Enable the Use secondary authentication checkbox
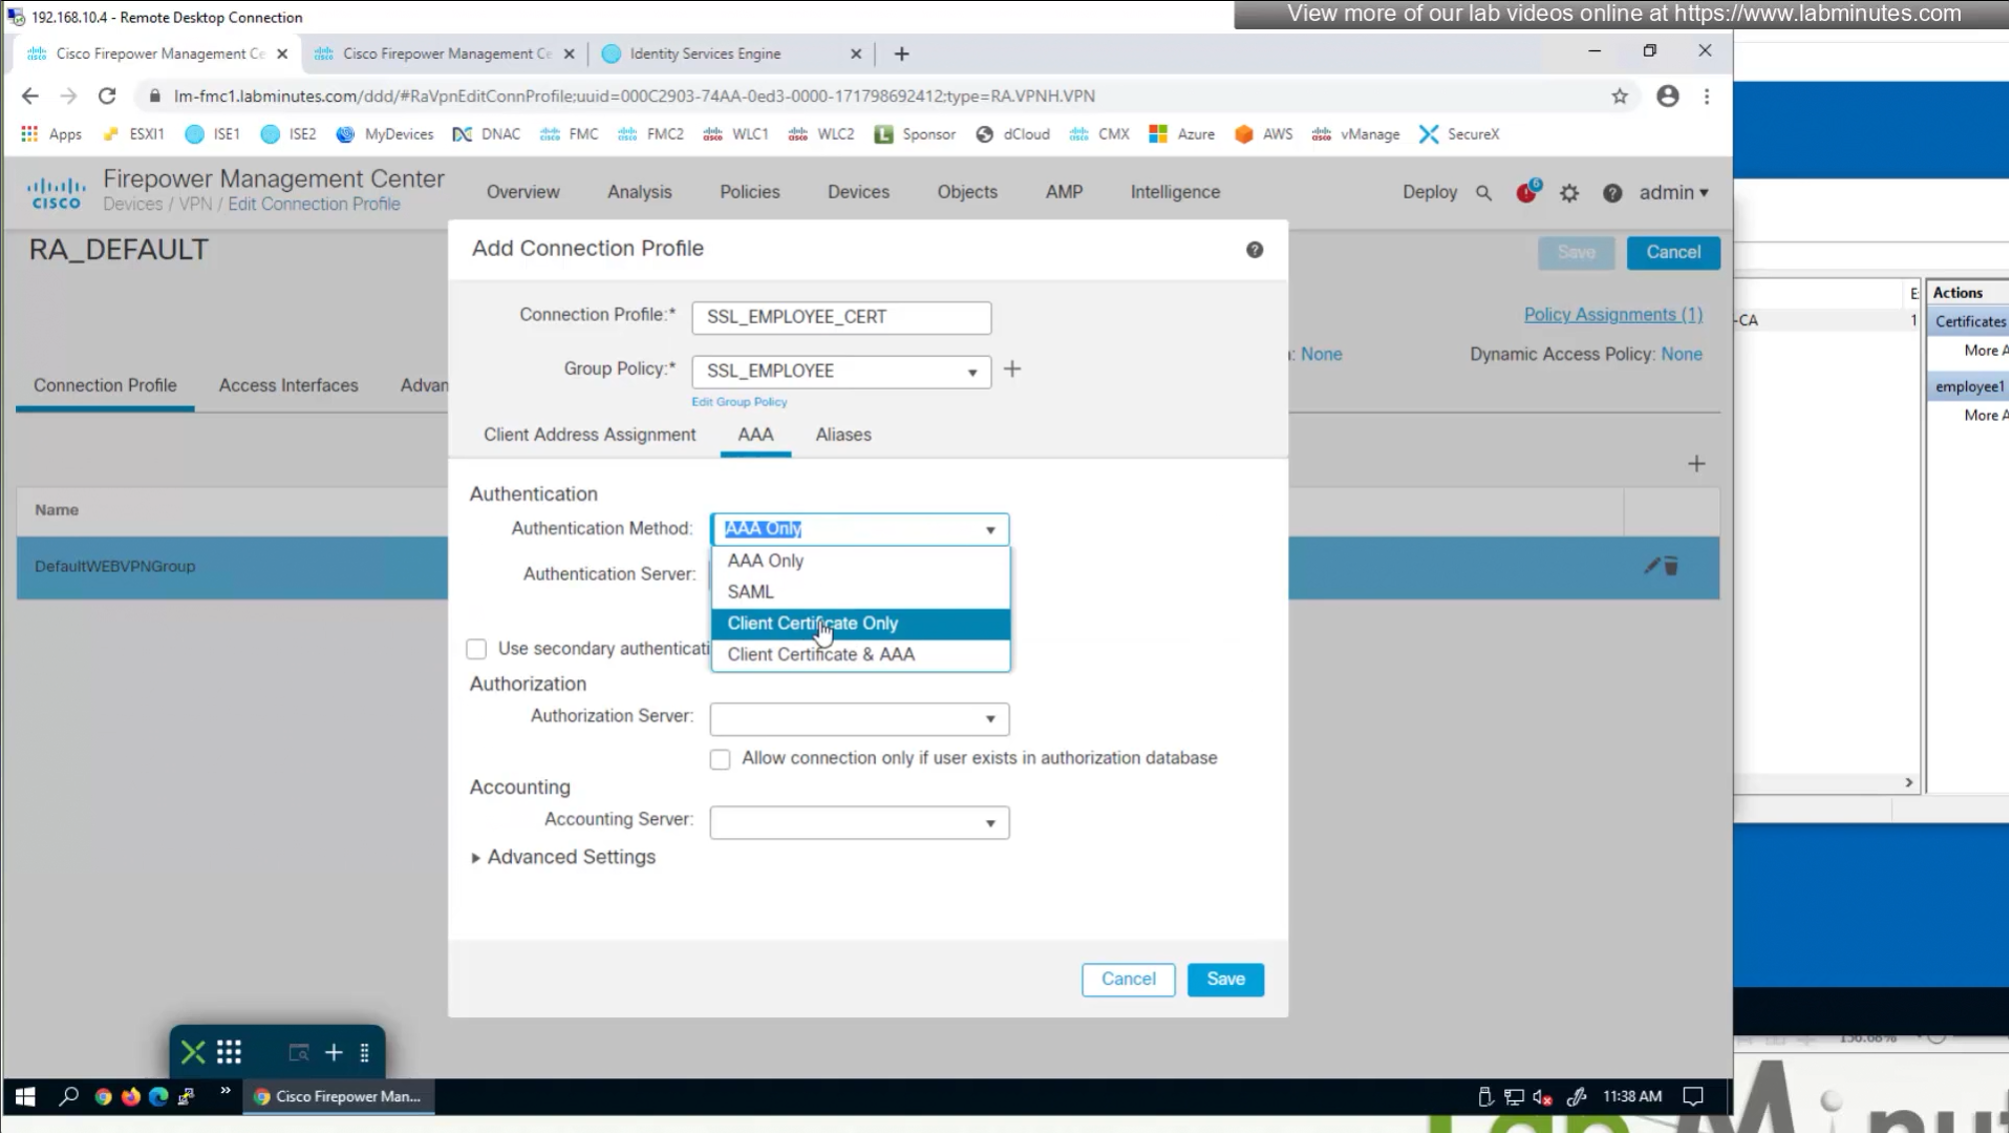Screen dimensions: 2009x1133 [476, 649]
